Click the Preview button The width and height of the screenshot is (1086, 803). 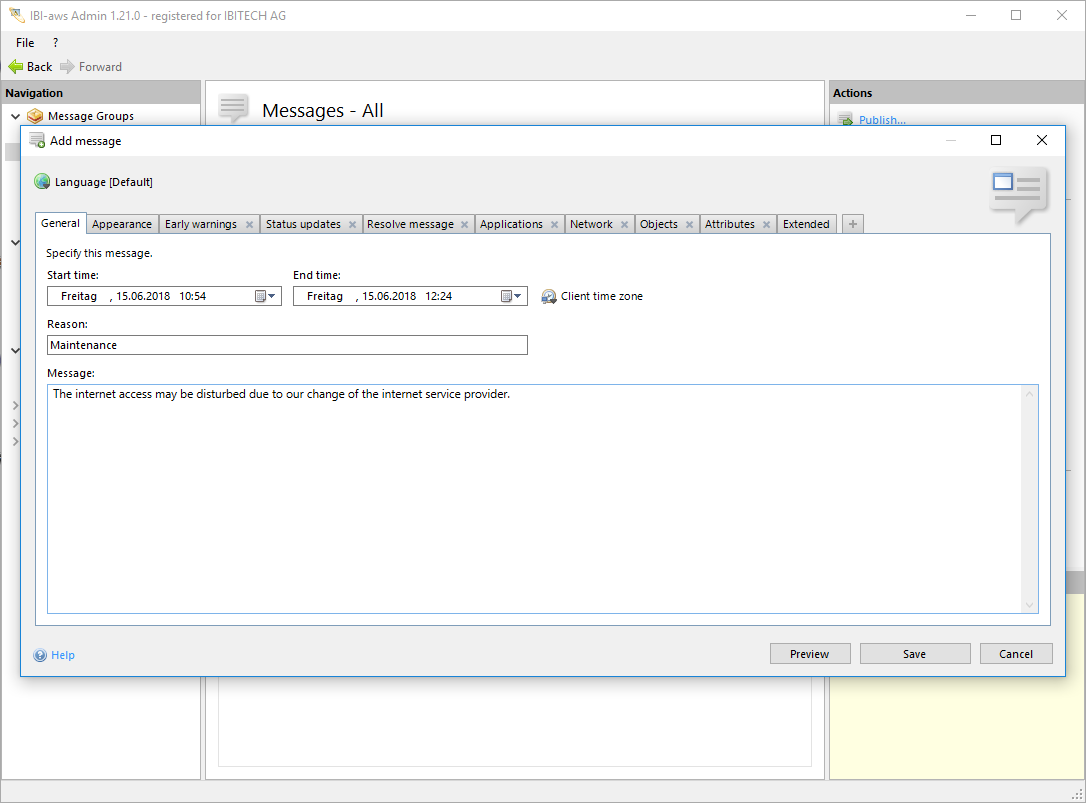809,654
